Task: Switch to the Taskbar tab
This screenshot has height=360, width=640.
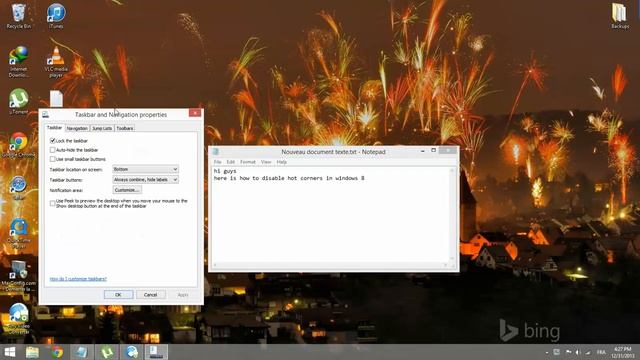Action: click(54, 128)
